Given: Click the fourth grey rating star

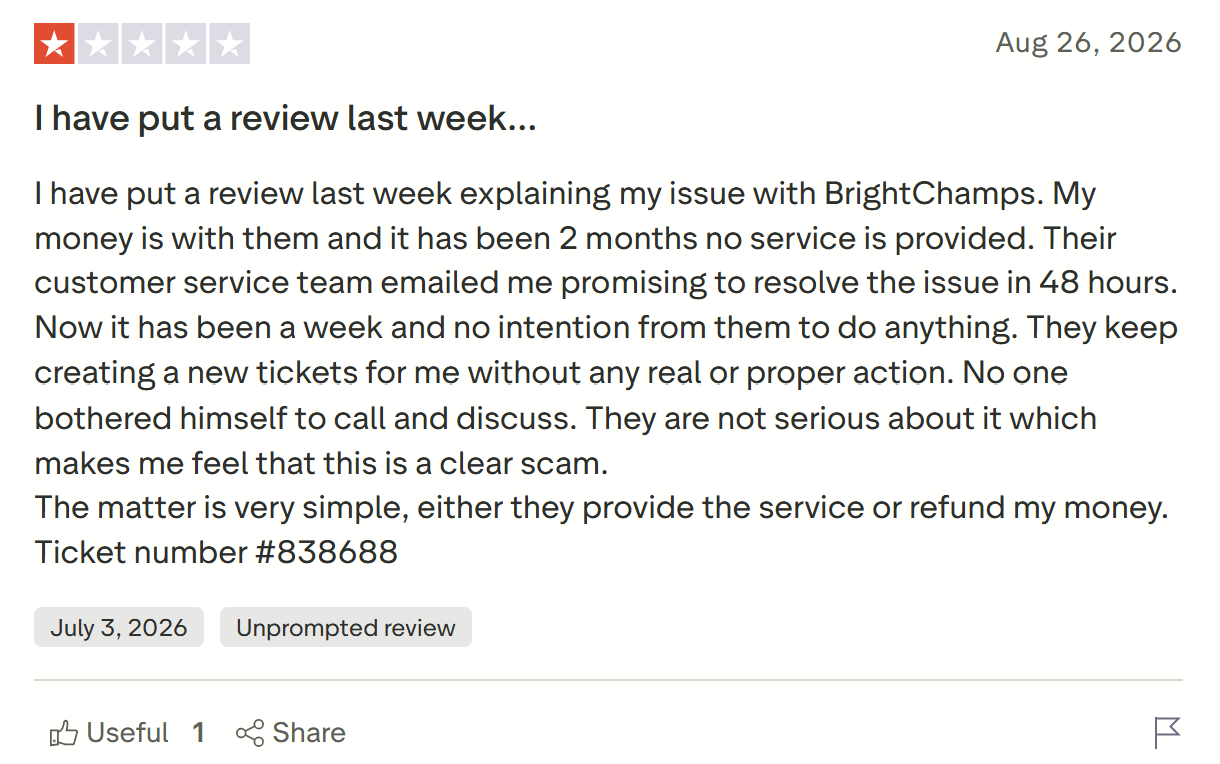Looking at the screenshot, I should pyautogui.click(x=185, y=44).
